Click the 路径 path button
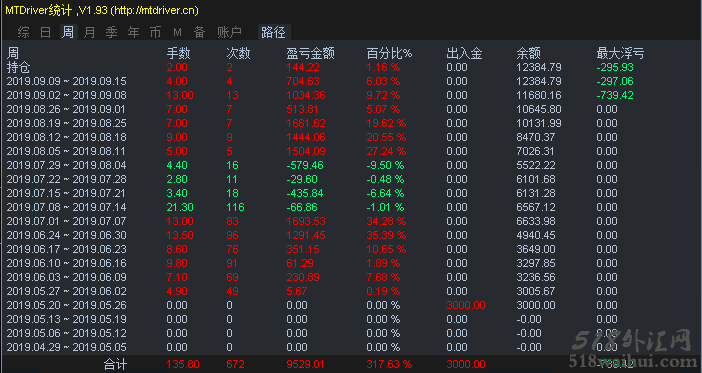Image resolution: width=702 pixels, height=373 pixels. [274, 32]
